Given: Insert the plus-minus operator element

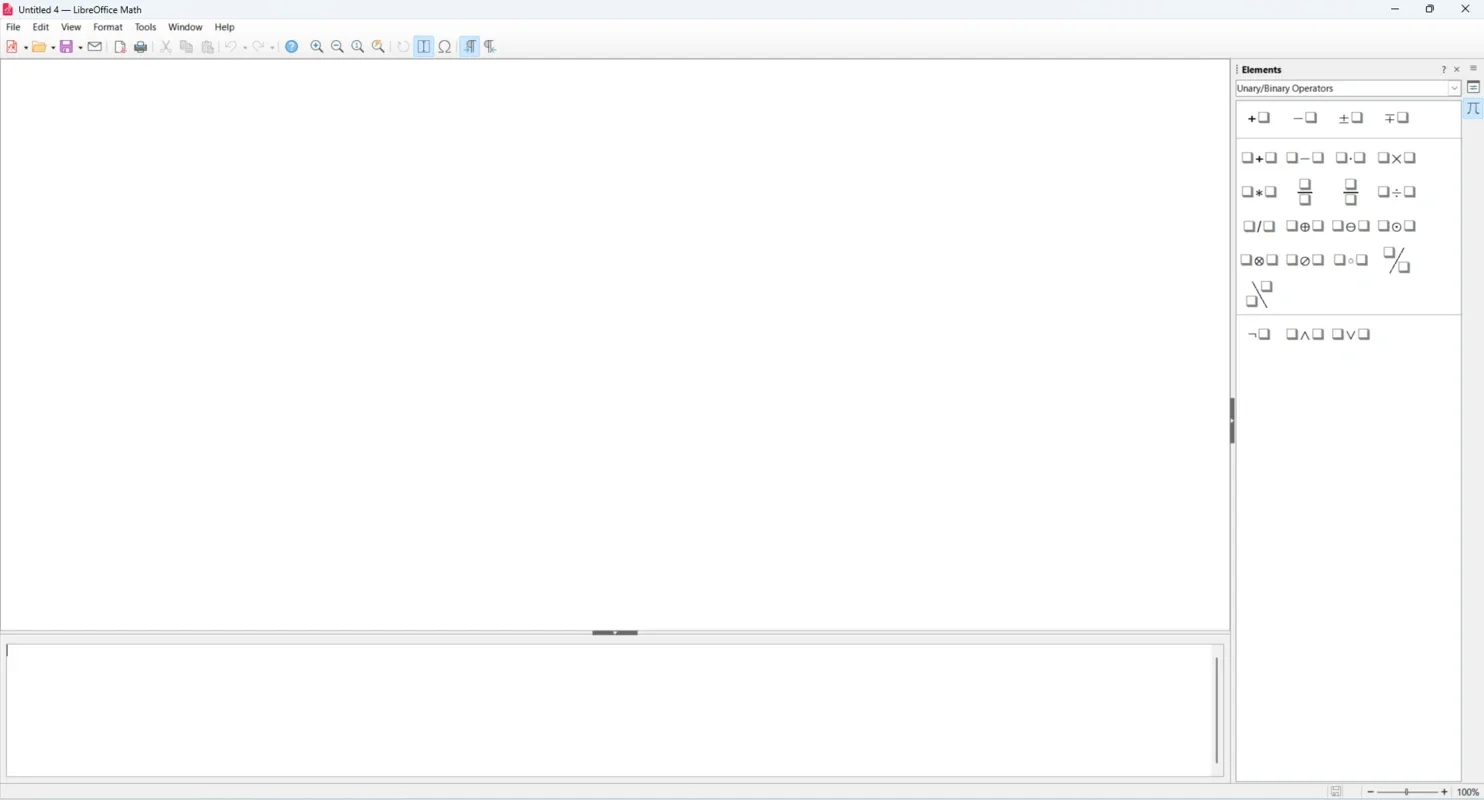Looking at the screenshot, I should coord(1350,117).
